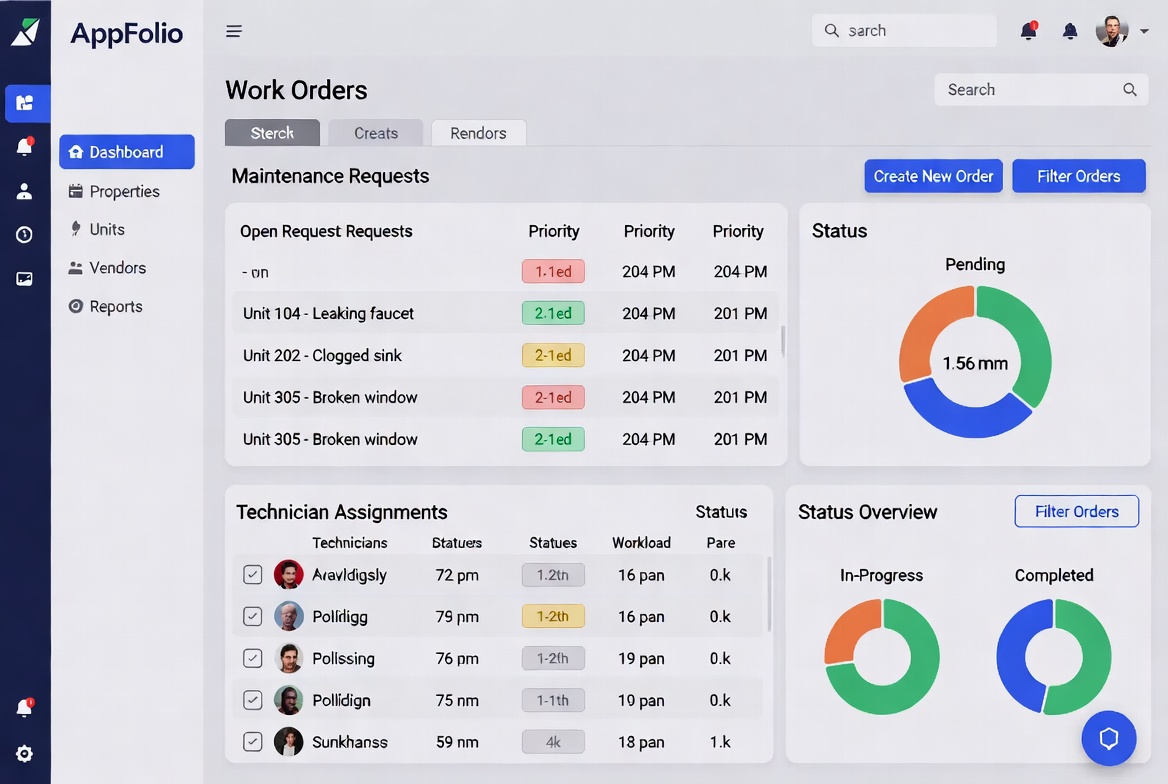Open the user profile avatar
Screen dimensions: 1168x784
1111,31
